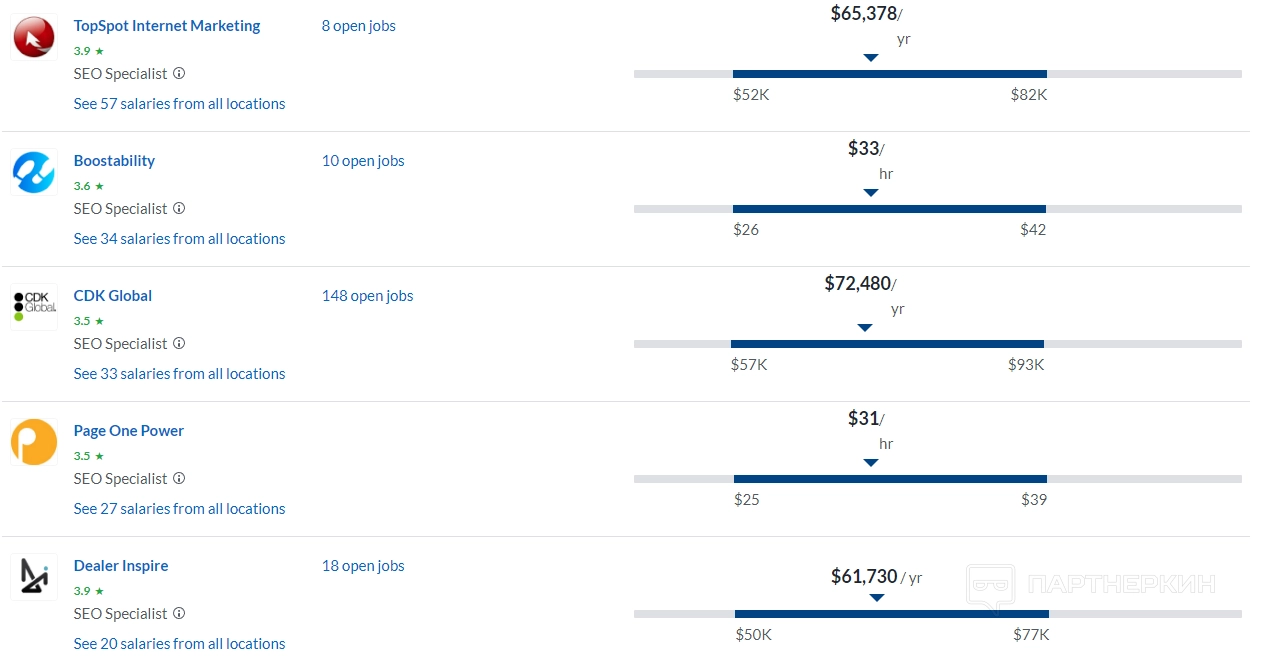Click info icon beside Dealer Inspire SEO Specialist

[x=179, y=613]
